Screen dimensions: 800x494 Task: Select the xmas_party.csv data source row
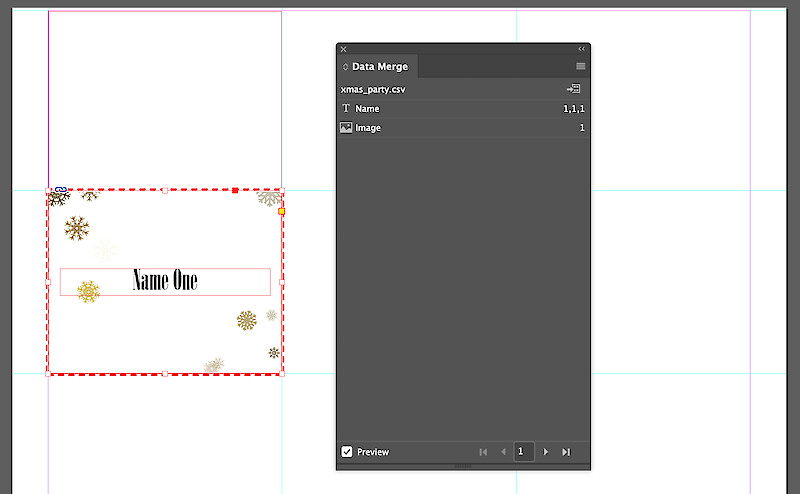coord(463,89)
